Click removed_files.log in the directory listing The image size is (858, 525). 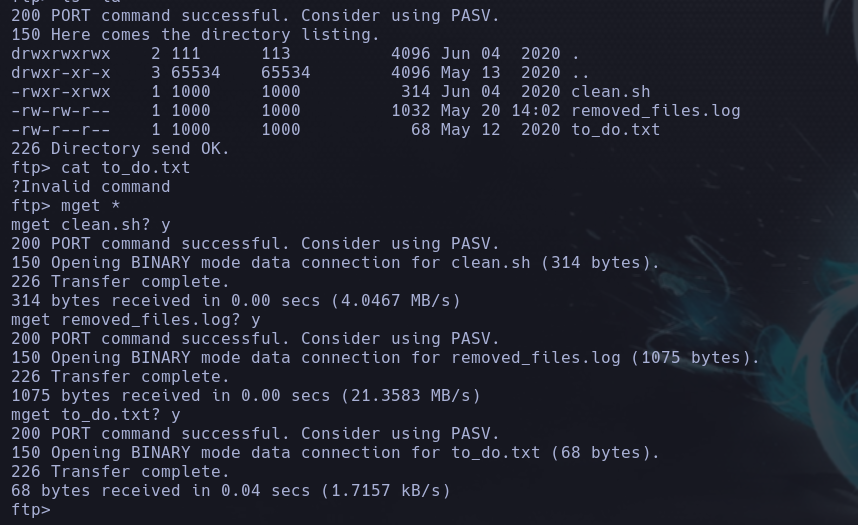coord(656,111)
